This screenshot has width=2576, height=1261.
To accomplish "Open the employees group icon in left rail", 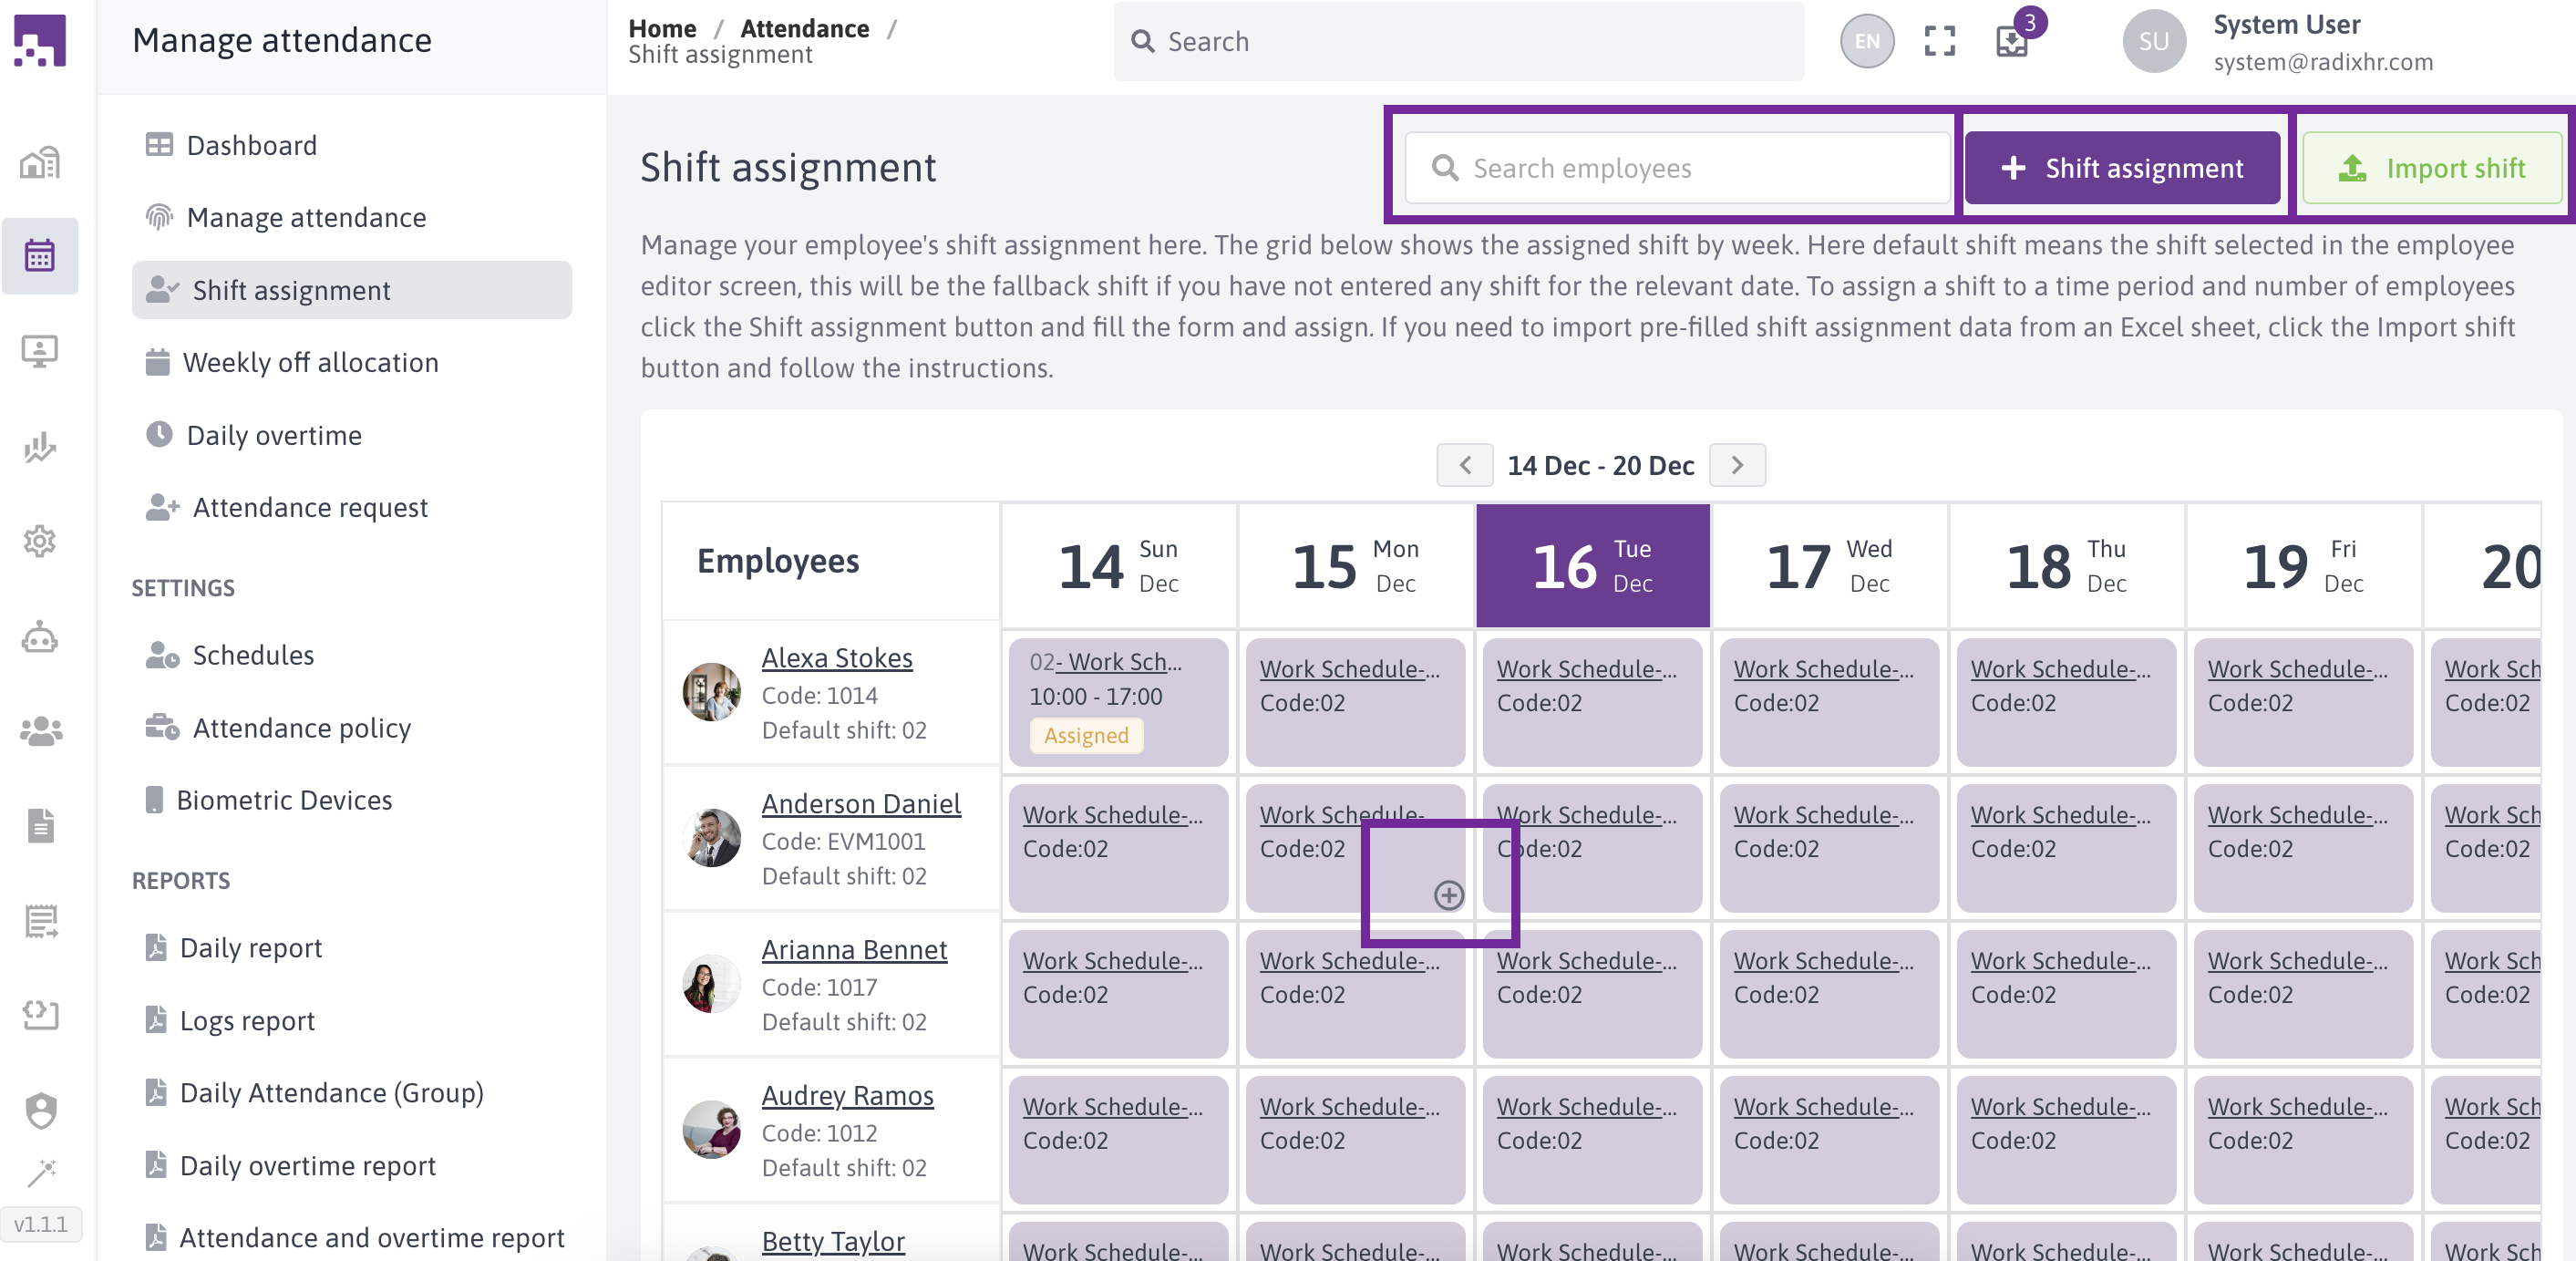I will pyautogui.click(x=40, y=731).
